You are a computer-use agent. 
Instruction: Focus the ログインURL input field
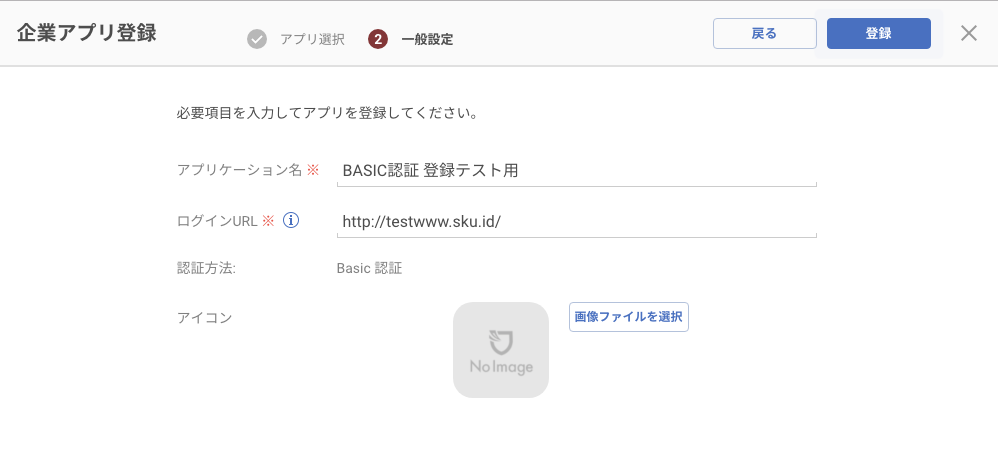(x=576, y=222)
